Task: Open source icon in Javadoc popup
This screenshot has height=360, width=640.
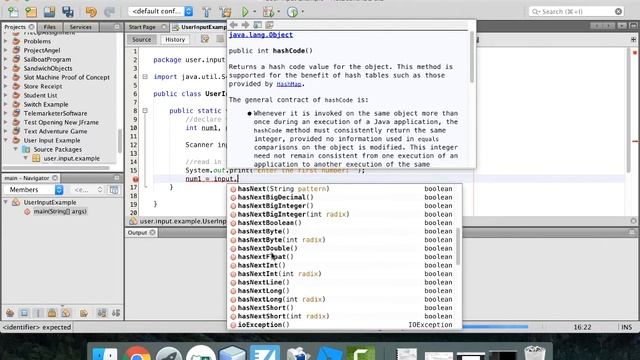Action: (269, 25)
